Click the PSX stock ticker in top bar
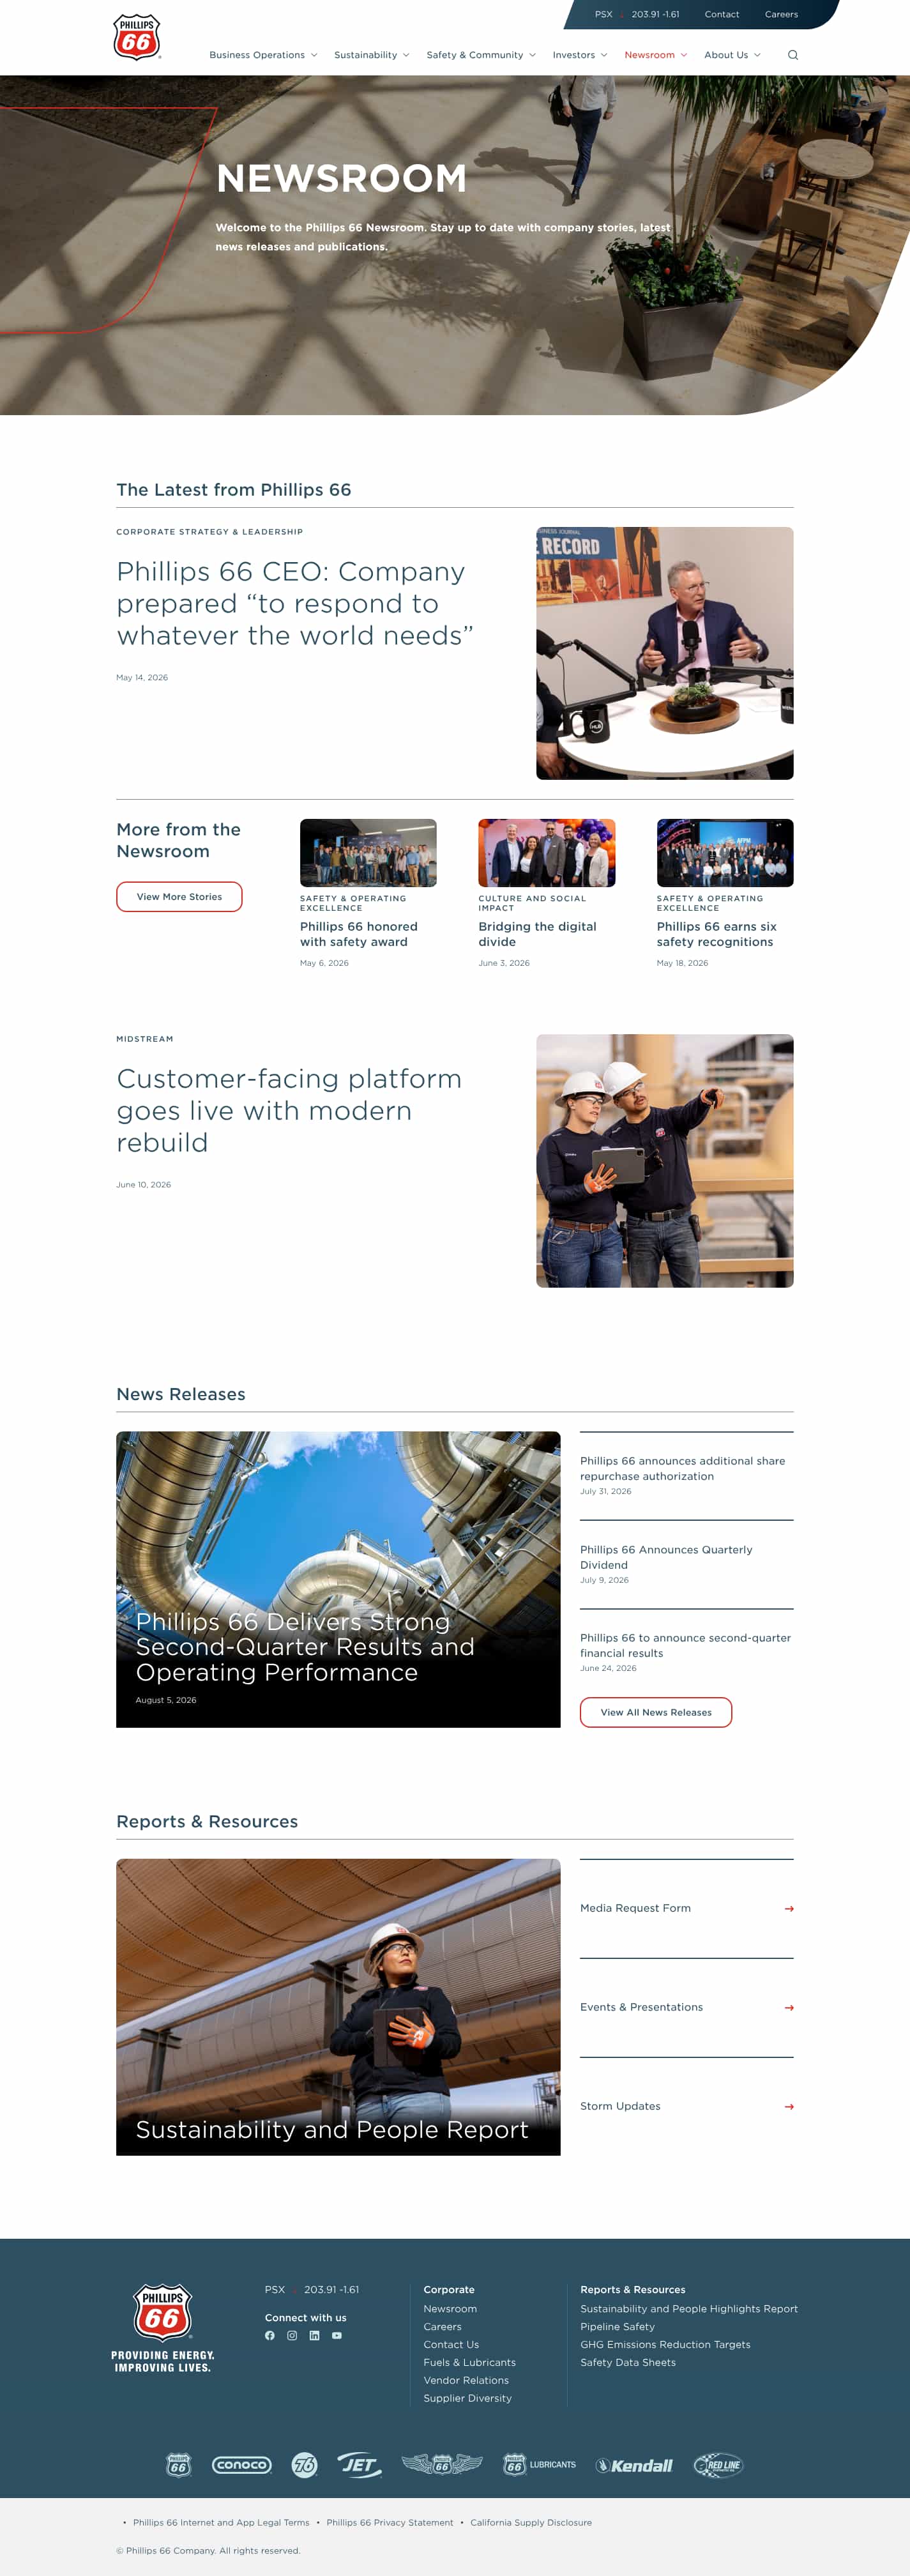Viewport: 910px width, 2576px height. [637, 15]
